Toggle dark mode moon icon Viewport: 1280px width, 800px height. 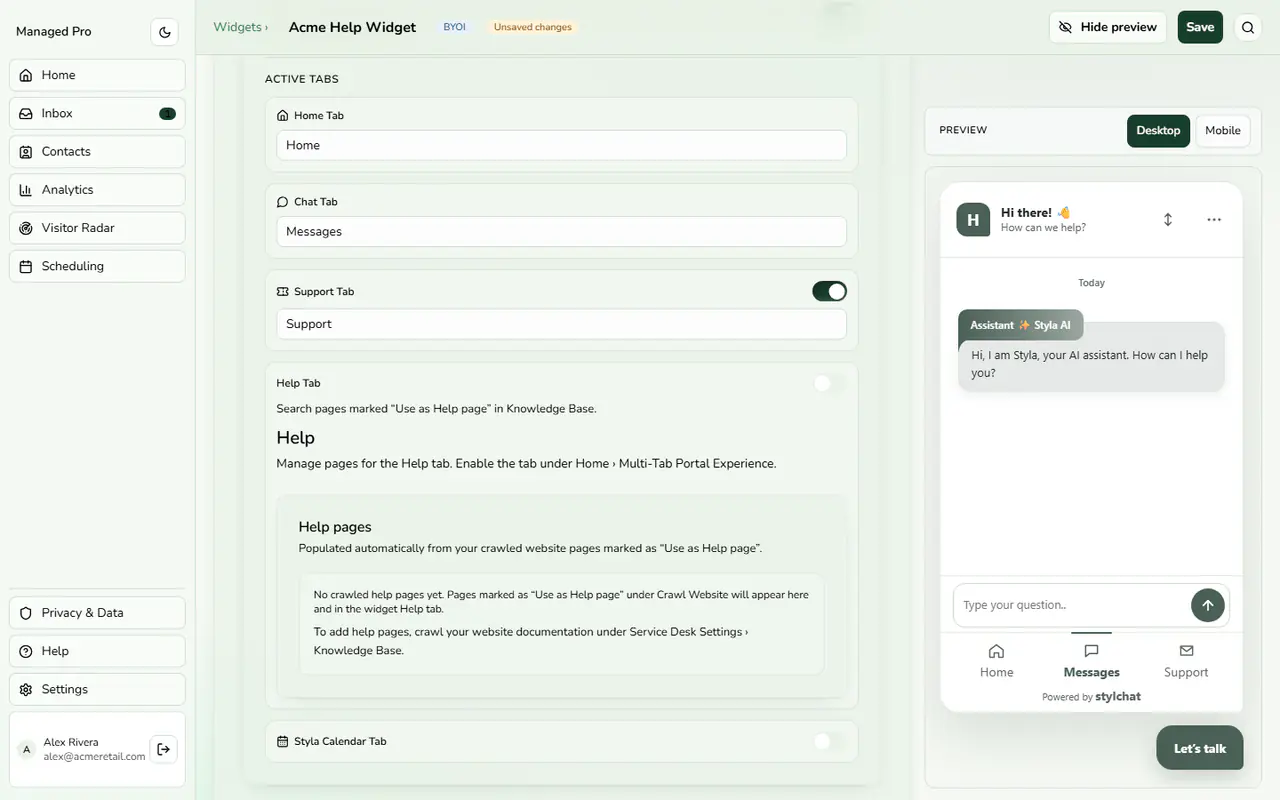click(x=165, y=32)
